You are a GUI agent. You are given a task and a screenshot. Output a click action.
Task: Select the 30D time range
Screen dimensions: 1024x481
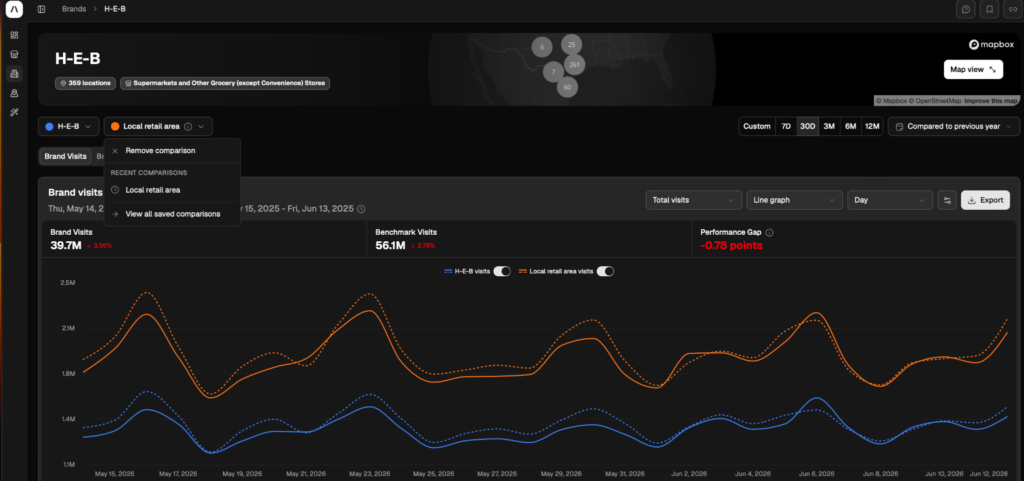point(808,127)
